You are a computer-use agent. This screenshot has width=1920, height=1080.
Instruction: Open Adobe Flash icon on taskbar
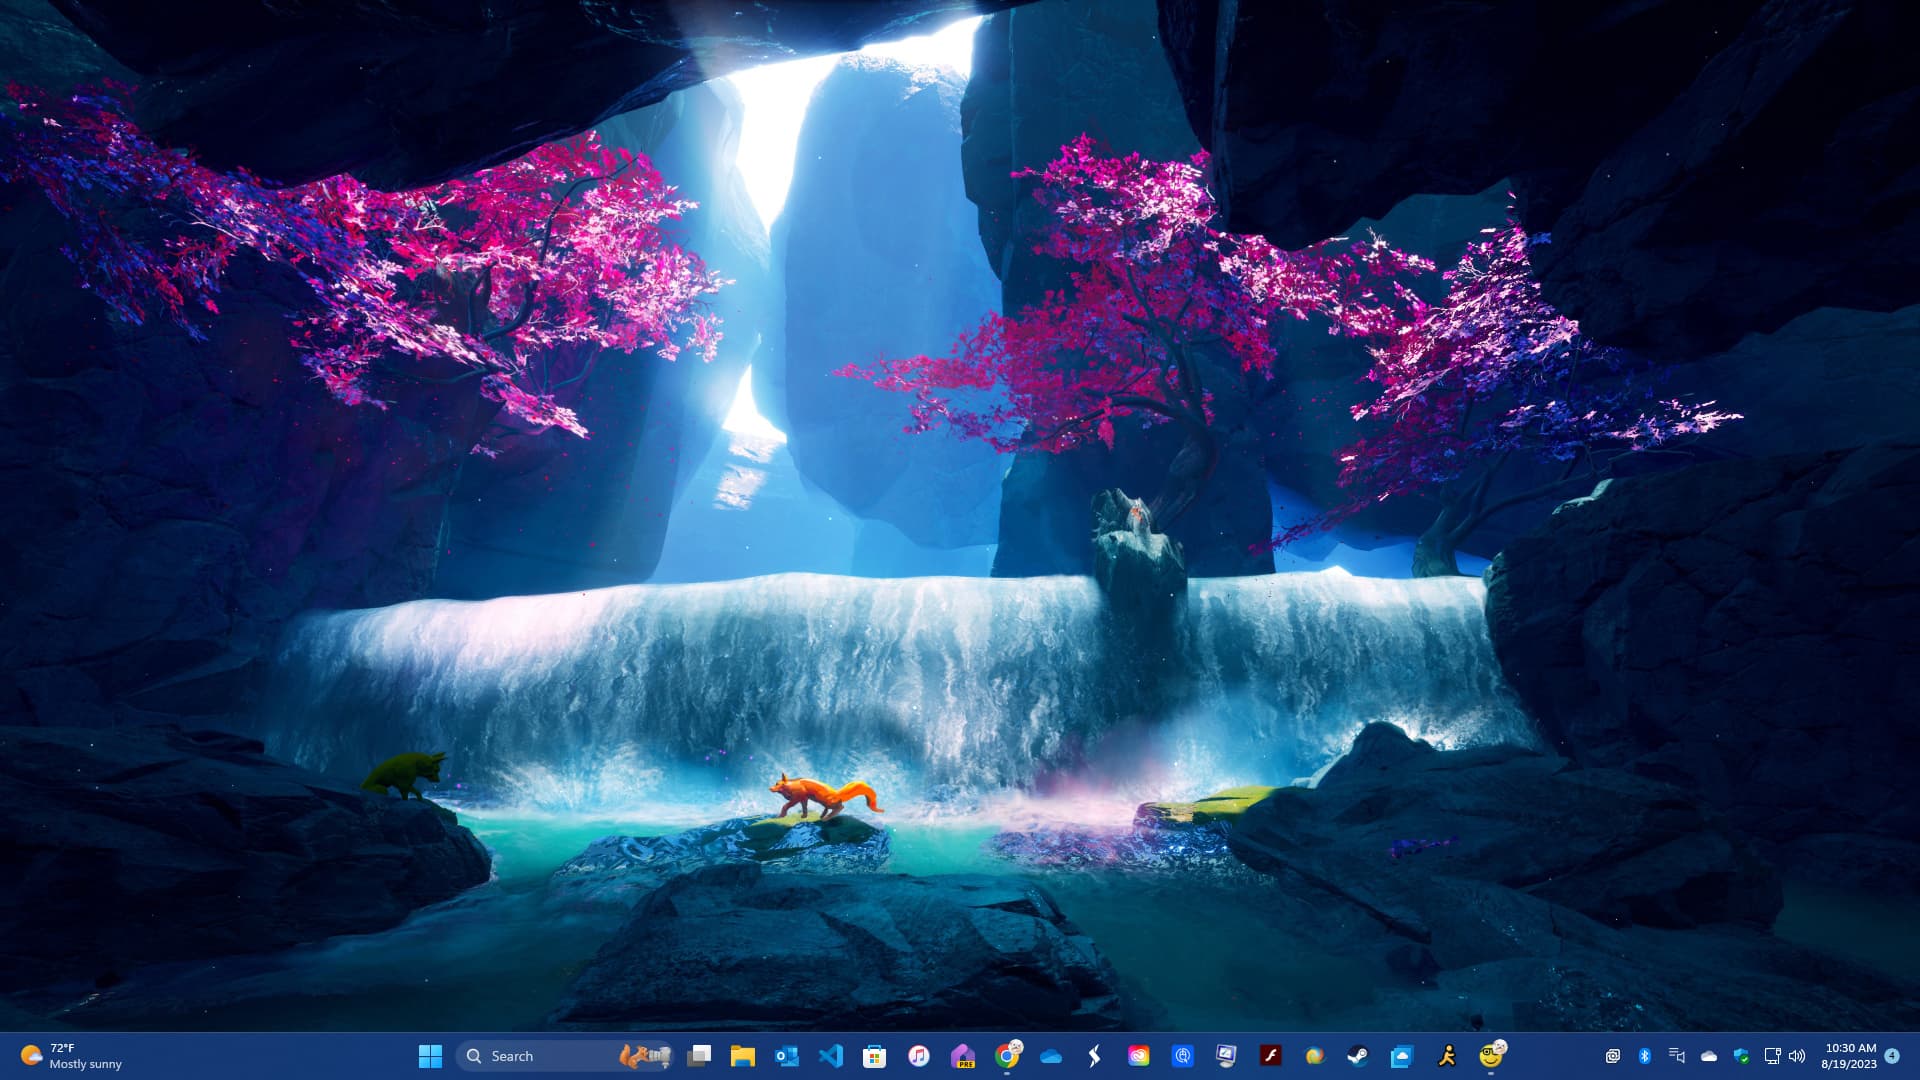click(1270, 1056)
